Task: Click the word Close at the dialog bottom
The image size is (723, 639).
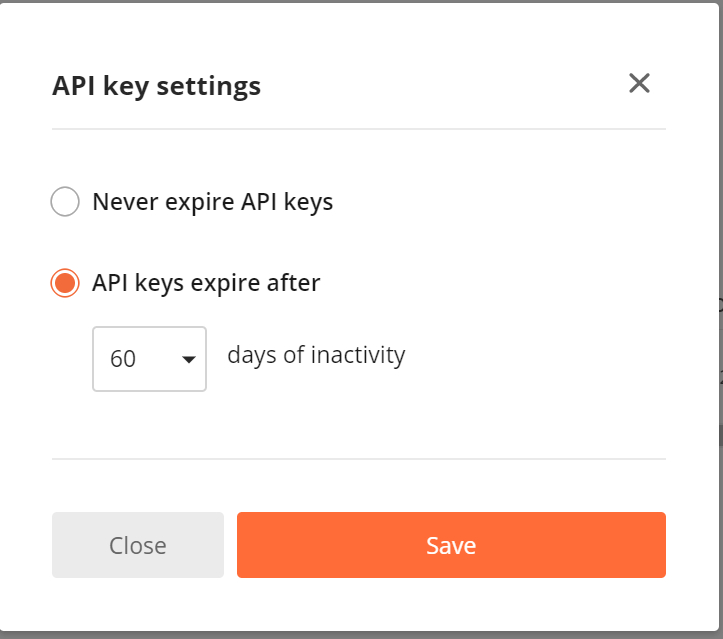Action: (138, 545)
